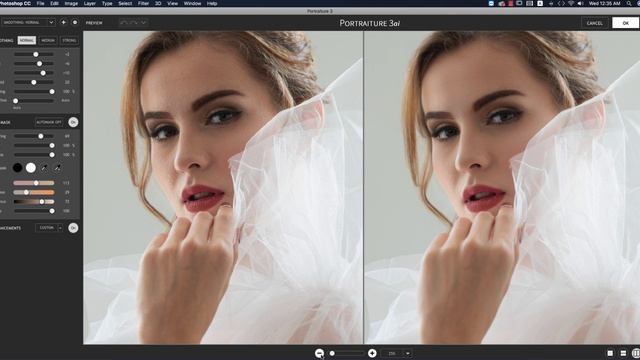The height and width of the screenshot is (360, 640).
Task: Select the Strong smoothing level
Action: [69, 40]
